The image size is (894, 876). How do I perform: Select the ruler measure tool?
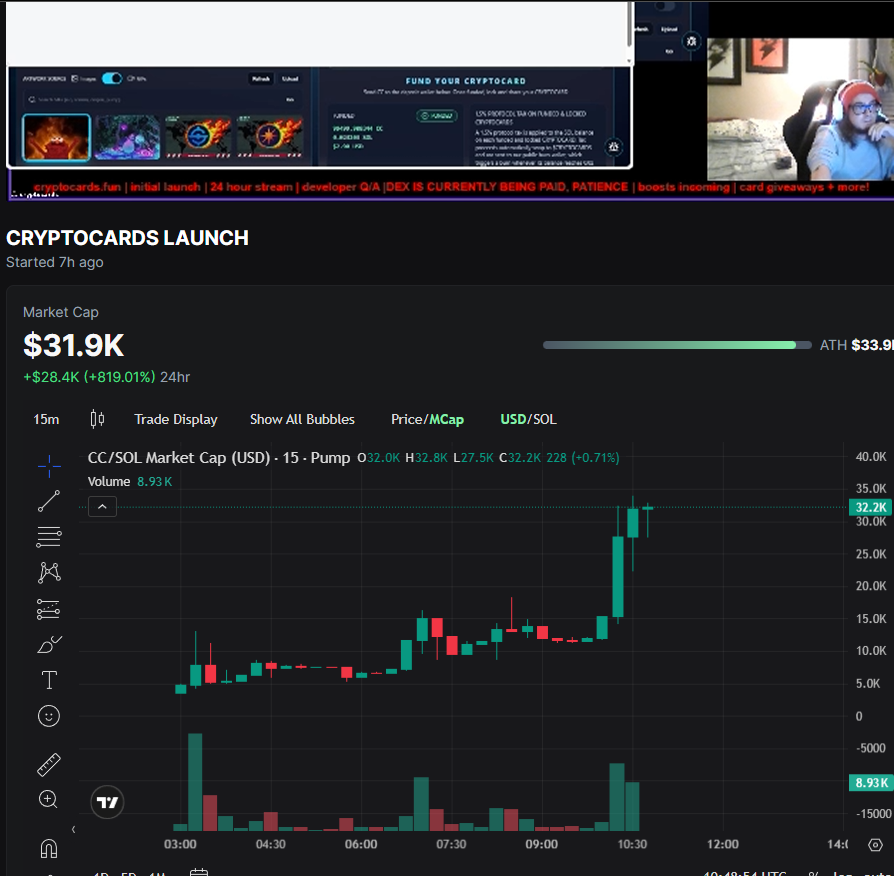(49, 765)
